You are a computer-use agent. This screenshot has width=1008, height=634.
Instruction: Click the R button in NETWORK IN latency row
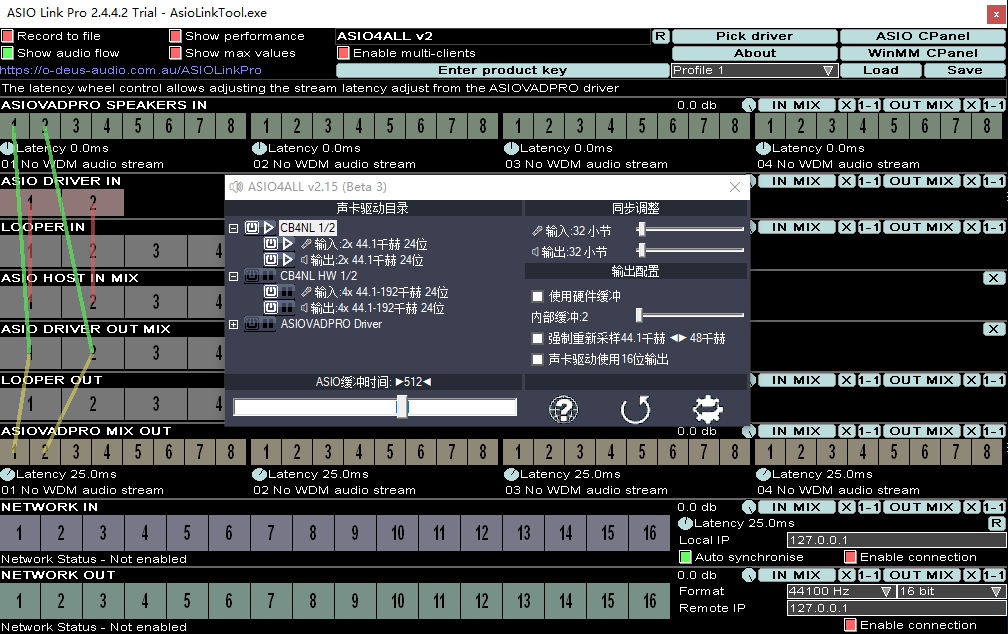point(996,523)
